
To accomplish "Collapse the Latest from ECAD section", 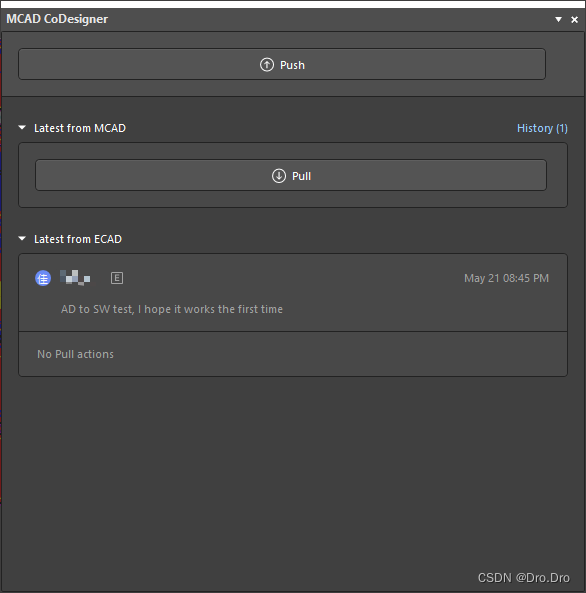I will click(x=22, y=239).
